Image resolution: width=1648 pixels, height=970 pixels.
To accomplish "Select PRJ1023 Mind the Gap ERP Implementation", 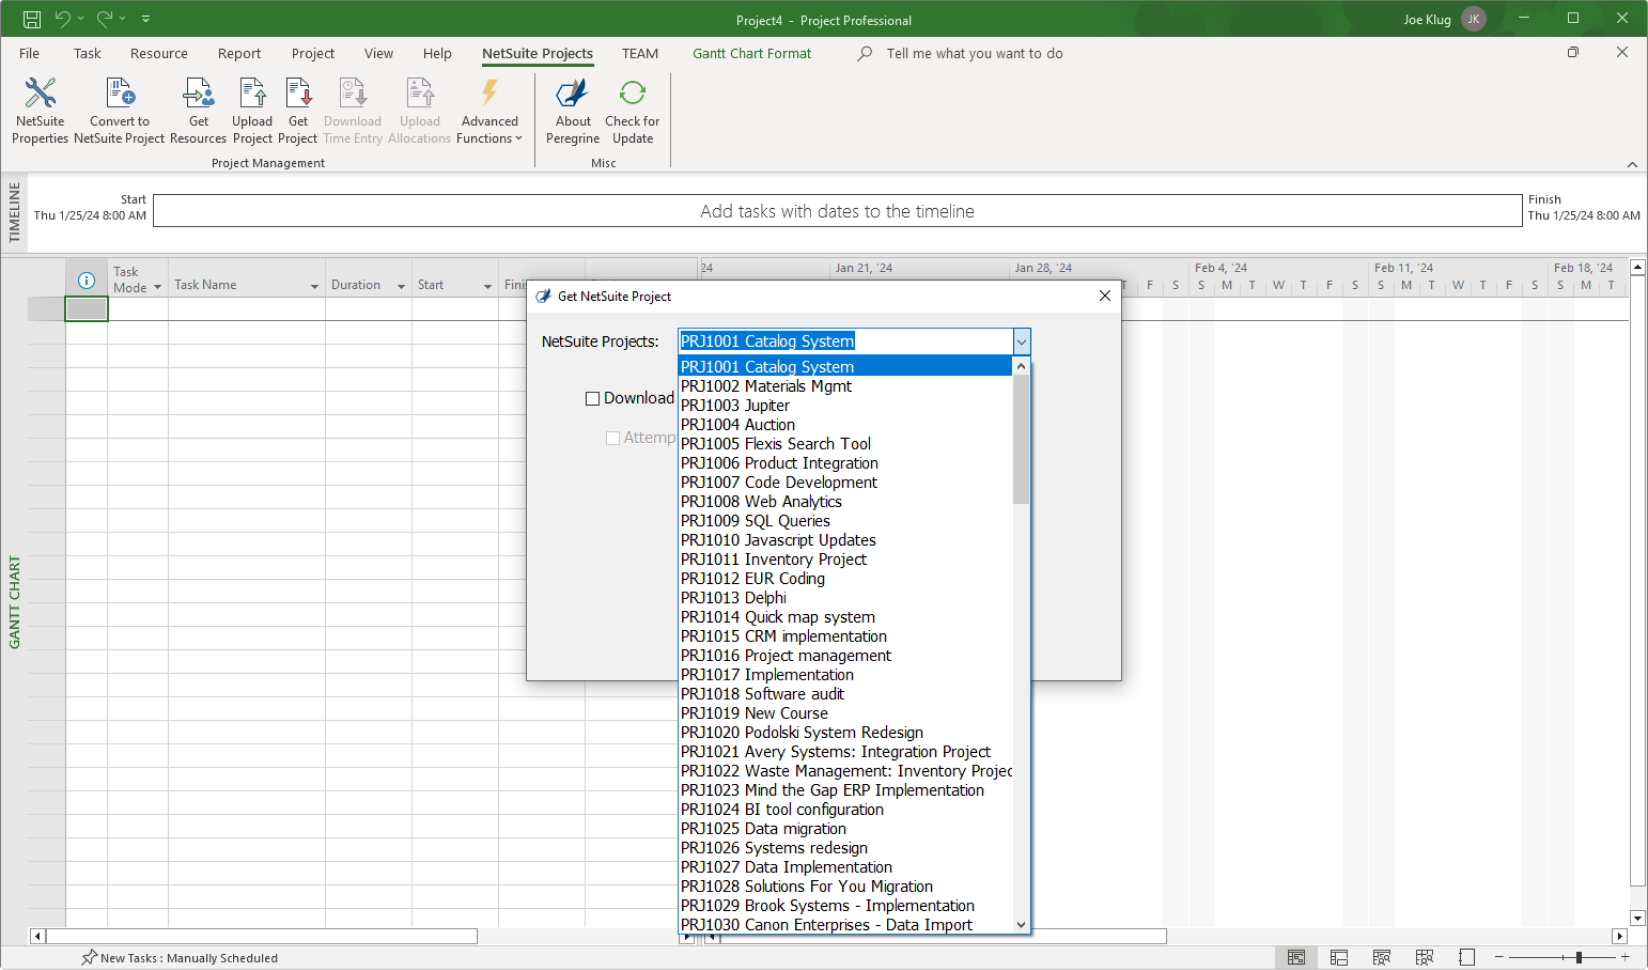I will (x=845, y=790).
